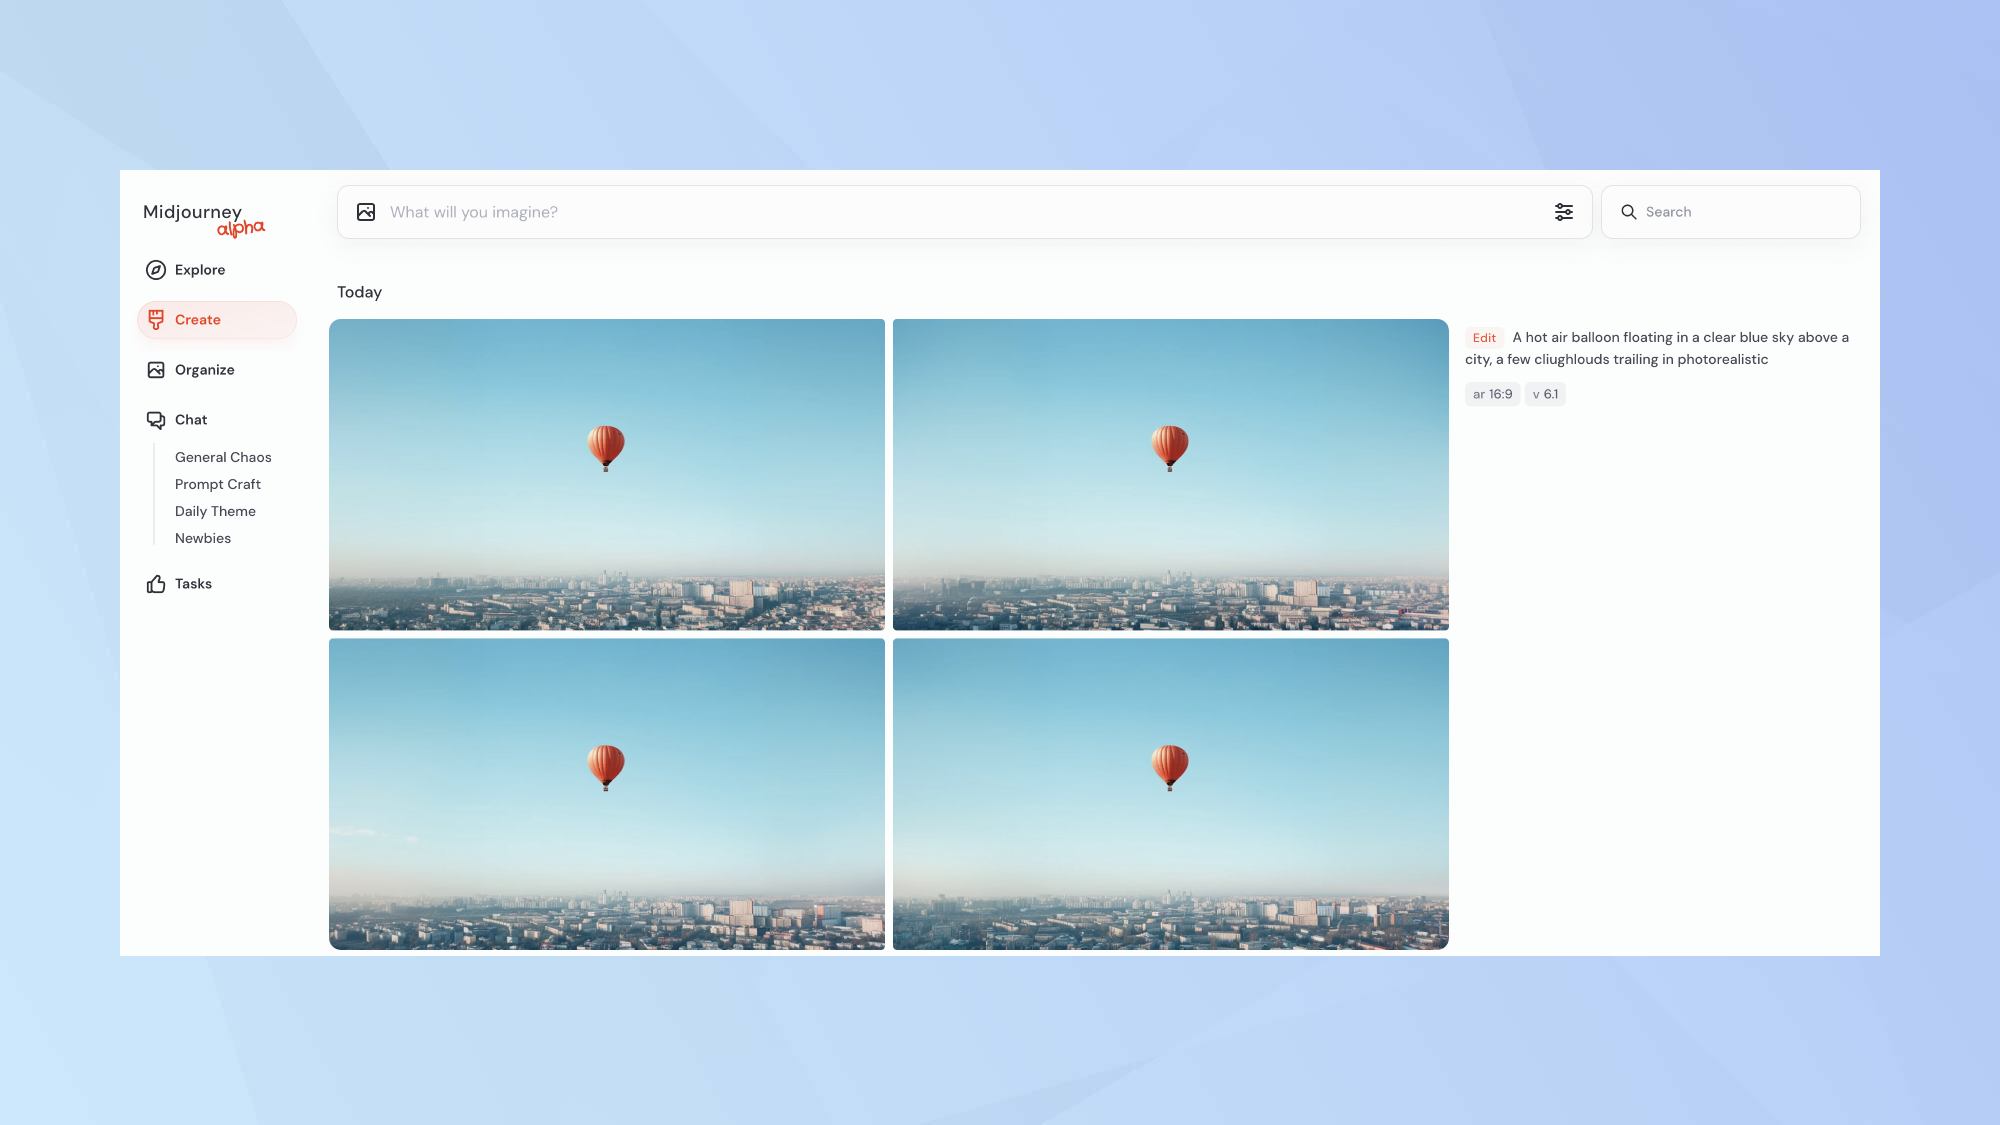Click the Search magnifier icon

(1629, 212)
